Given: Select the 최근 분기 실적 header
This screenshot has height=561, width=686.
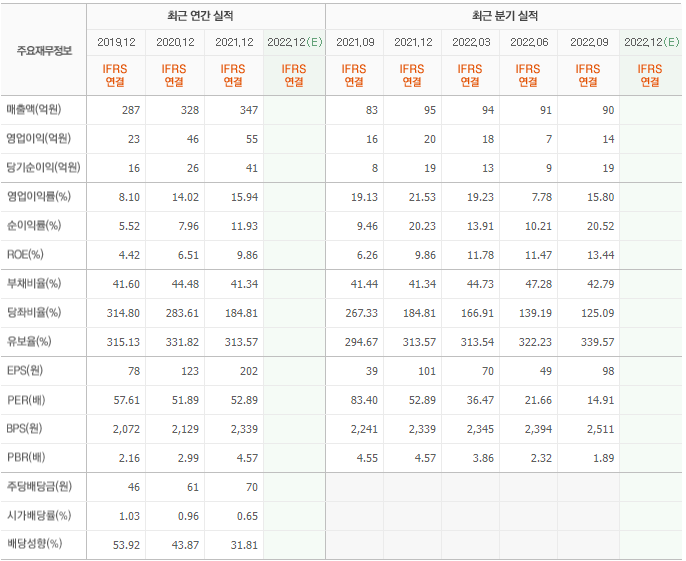Looking at the screenshot, I should click(x=504, y=16).
